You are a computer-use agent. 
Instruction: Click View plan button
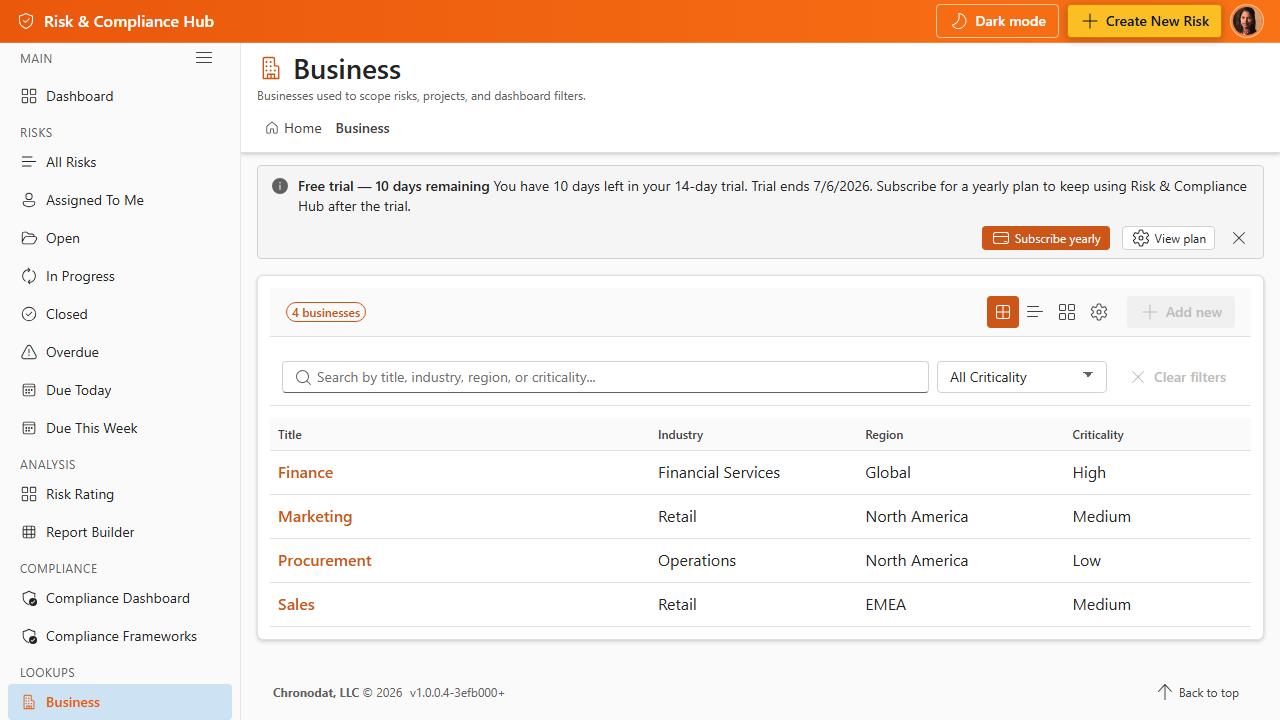(x=1168, y=238)
